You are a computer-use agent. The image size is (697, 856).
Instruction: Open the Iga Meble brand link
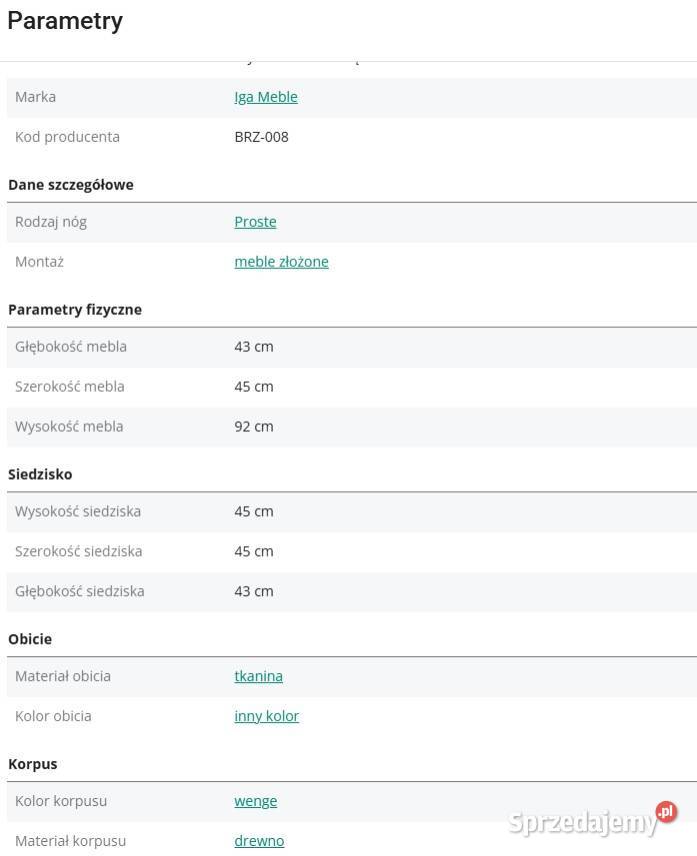pyautogui.click(x=266, y=97)
